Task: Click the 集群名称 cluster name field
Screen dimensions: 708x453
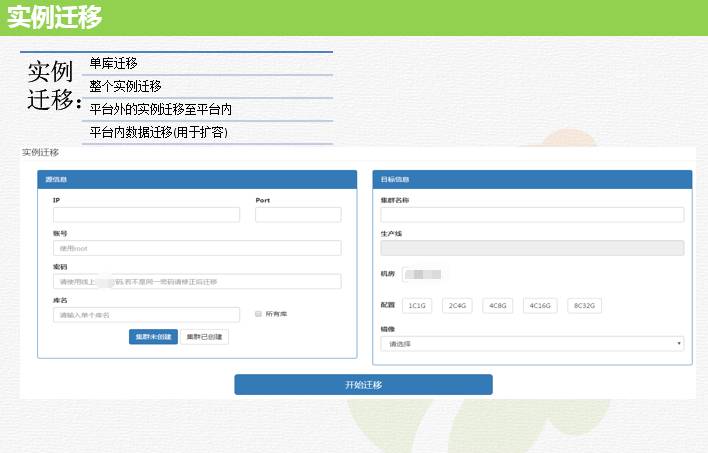Action: (x=532, y=215)
